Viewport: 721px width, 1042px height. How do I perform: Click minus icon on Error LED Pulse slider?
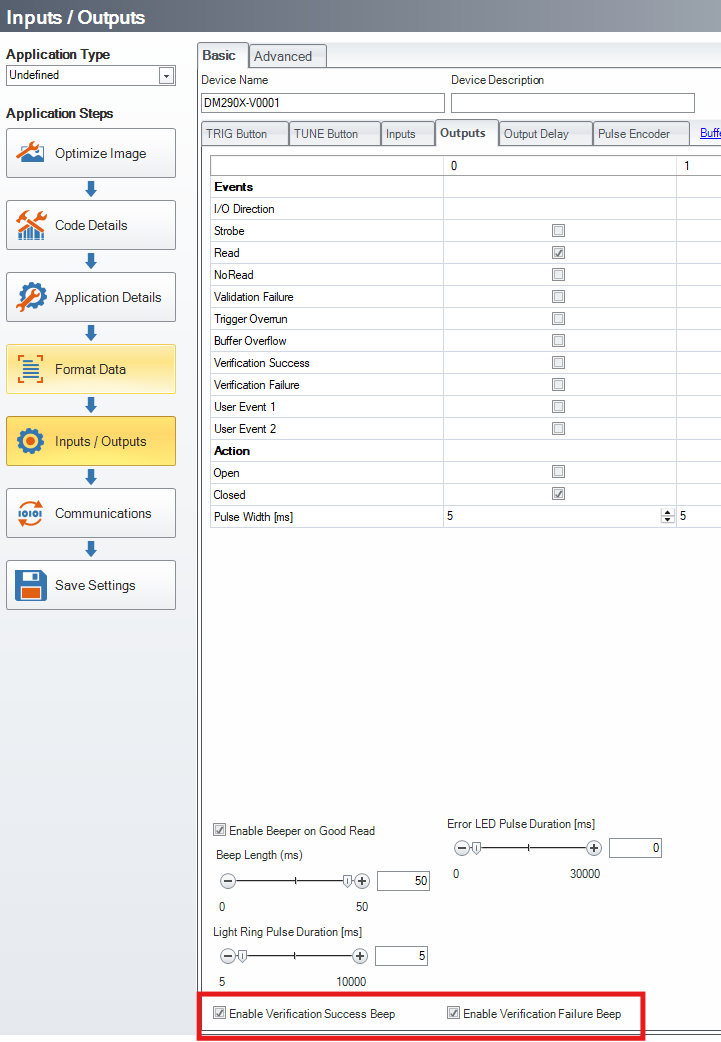point(461,848)
